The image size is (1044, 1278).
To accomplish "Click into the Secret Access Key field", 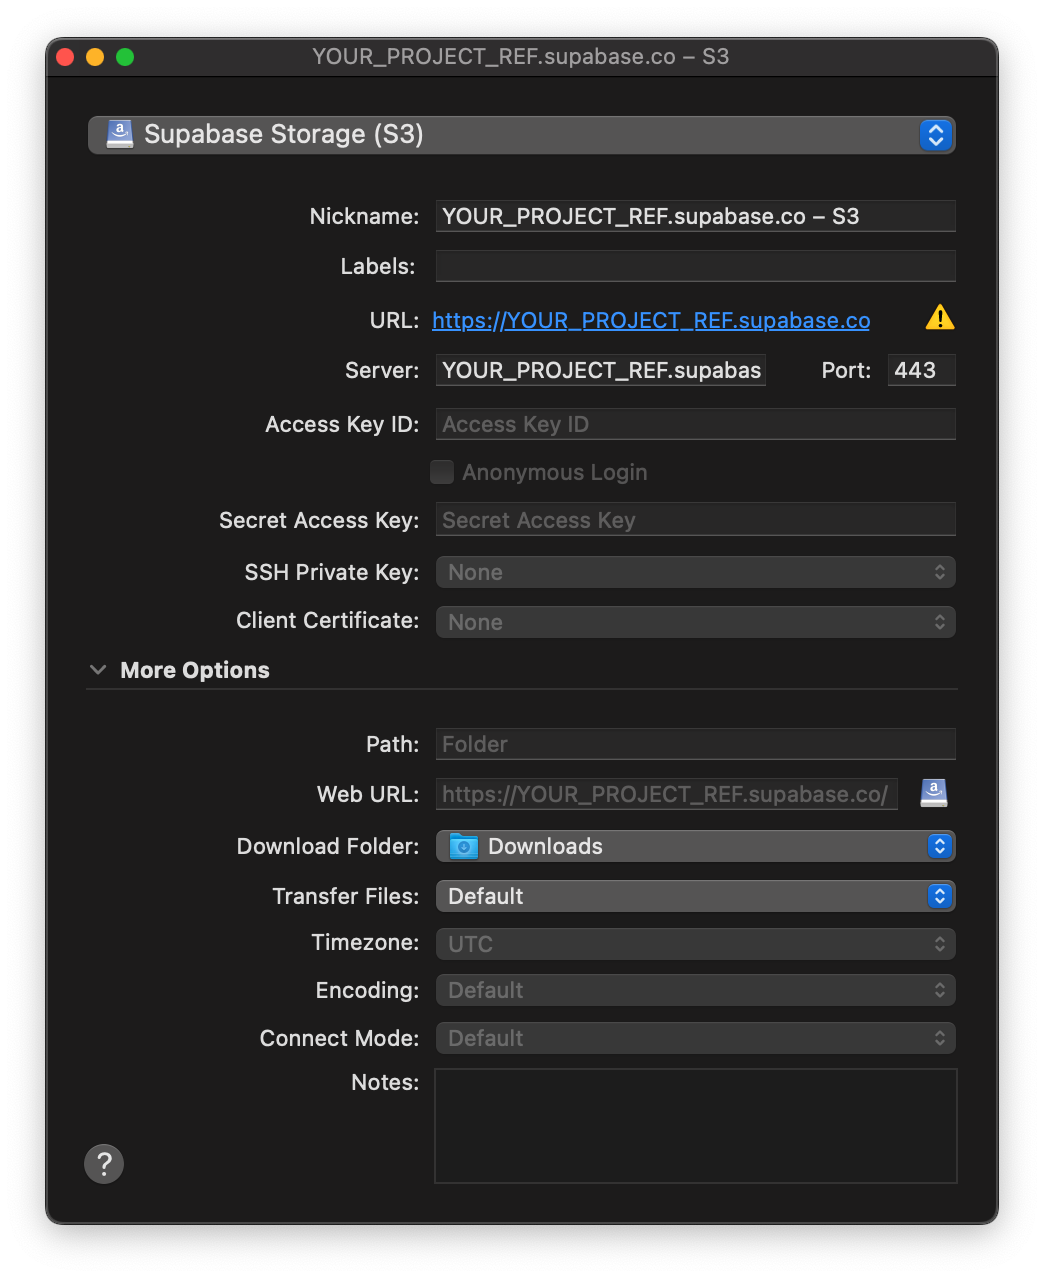I will pyautogui.click(x=696, y=520).
